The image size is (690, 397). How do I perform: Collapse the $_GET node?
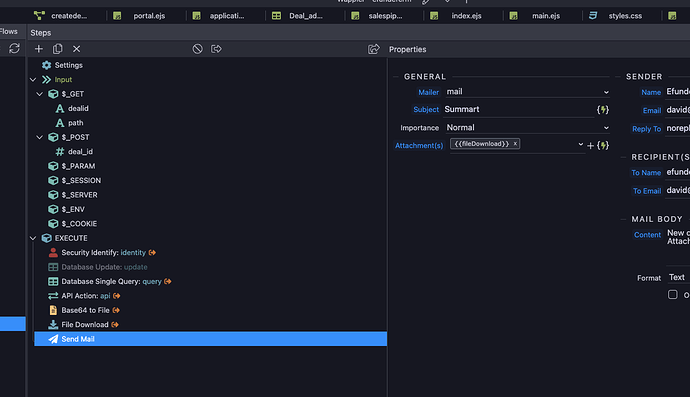40,94
